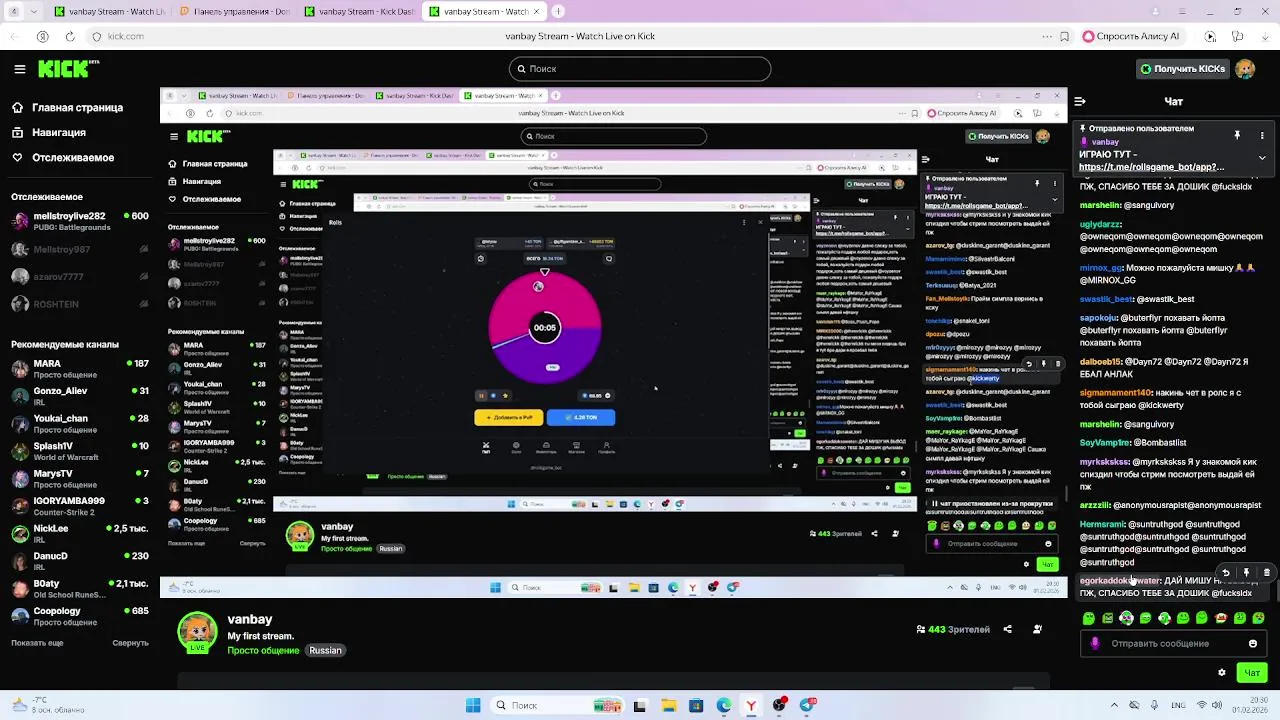1280x720 pixels.
Task: Open the t.me/rollsgame_bot link in pinned message
Action: point(1151,167)
